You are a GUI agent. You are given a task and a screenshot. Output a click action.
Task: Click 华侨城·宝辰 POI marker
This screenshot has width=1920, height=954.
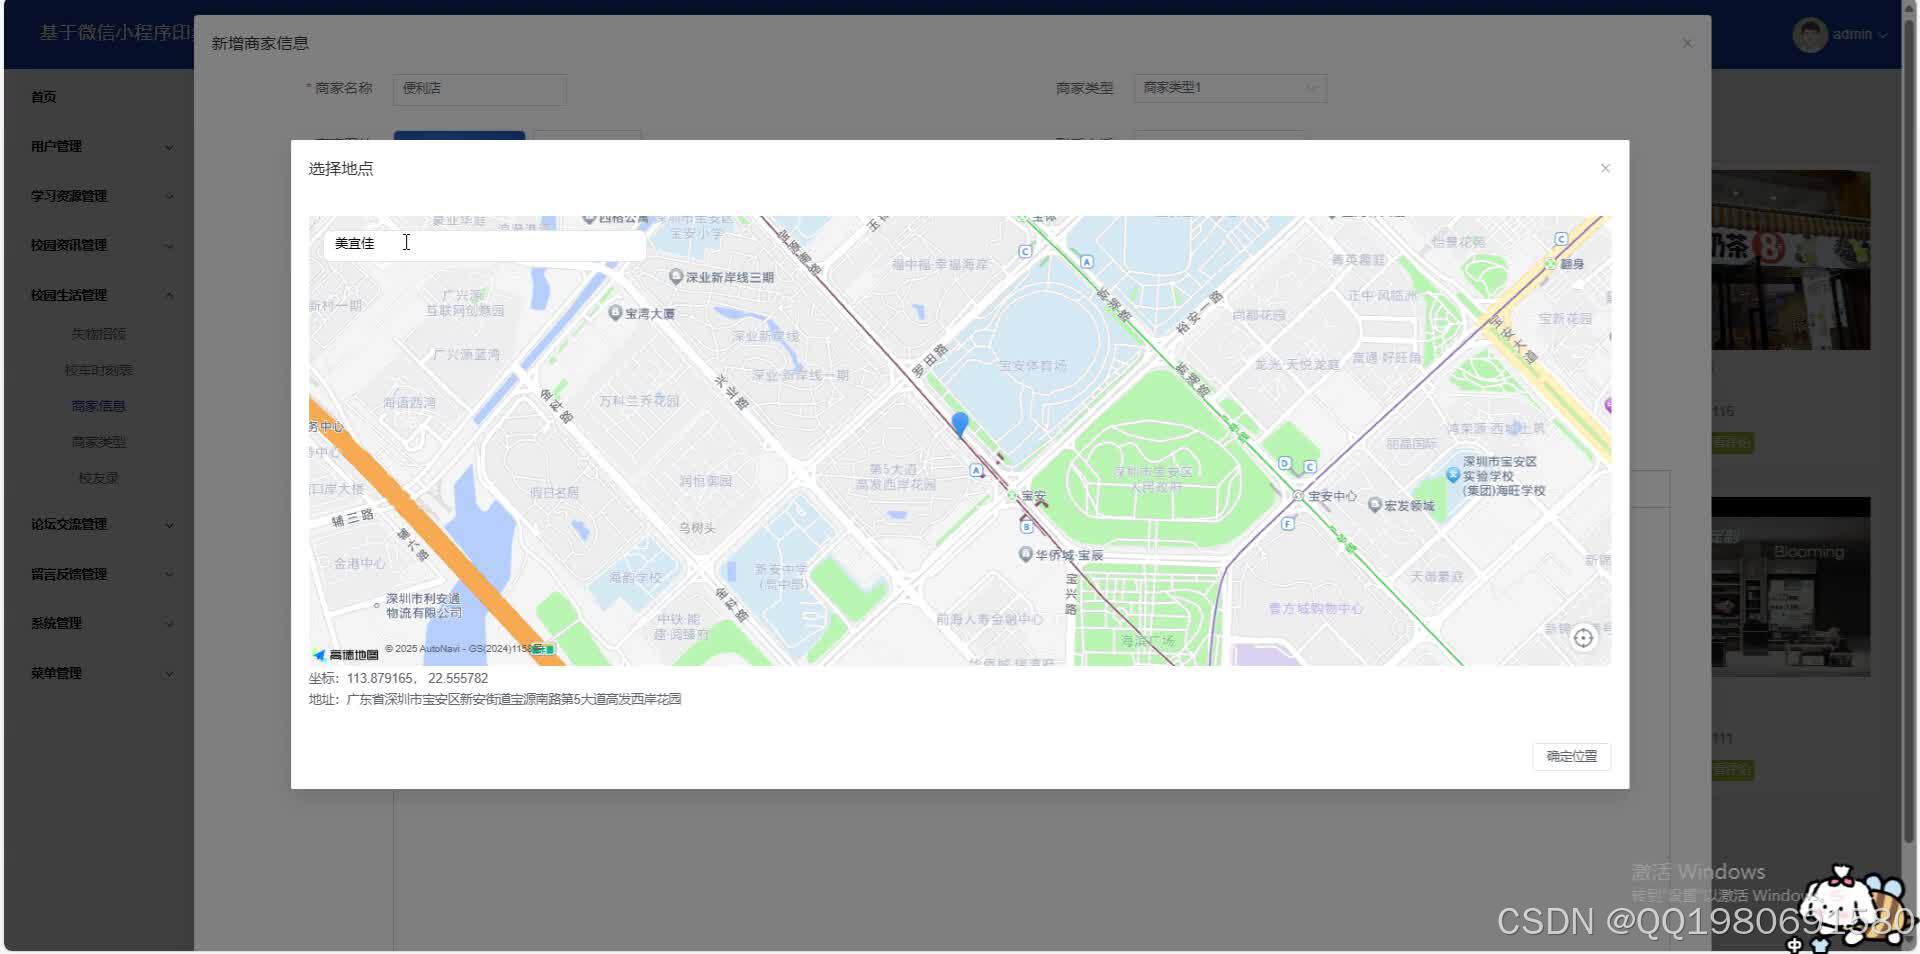click(1025, 554)
